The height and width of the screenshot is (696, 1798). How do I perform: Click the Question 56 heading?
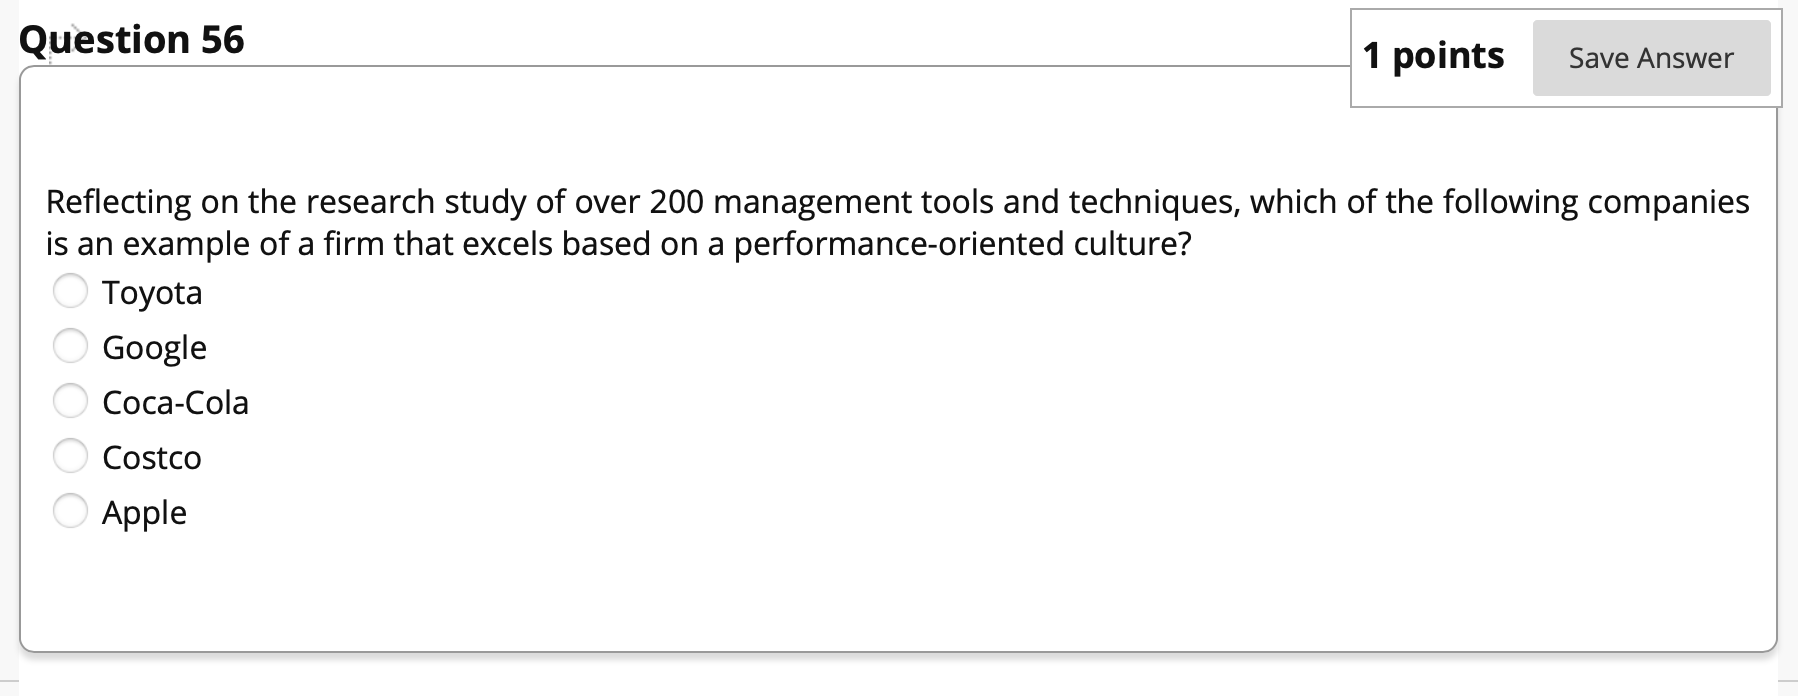(x=132, y=38)
